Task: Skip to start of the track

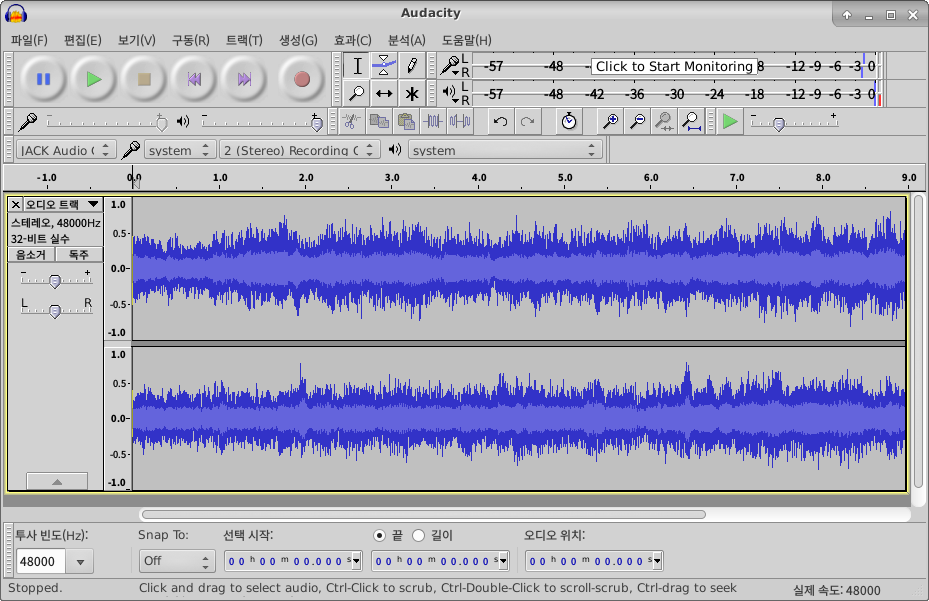Action: tap(194, 79)
